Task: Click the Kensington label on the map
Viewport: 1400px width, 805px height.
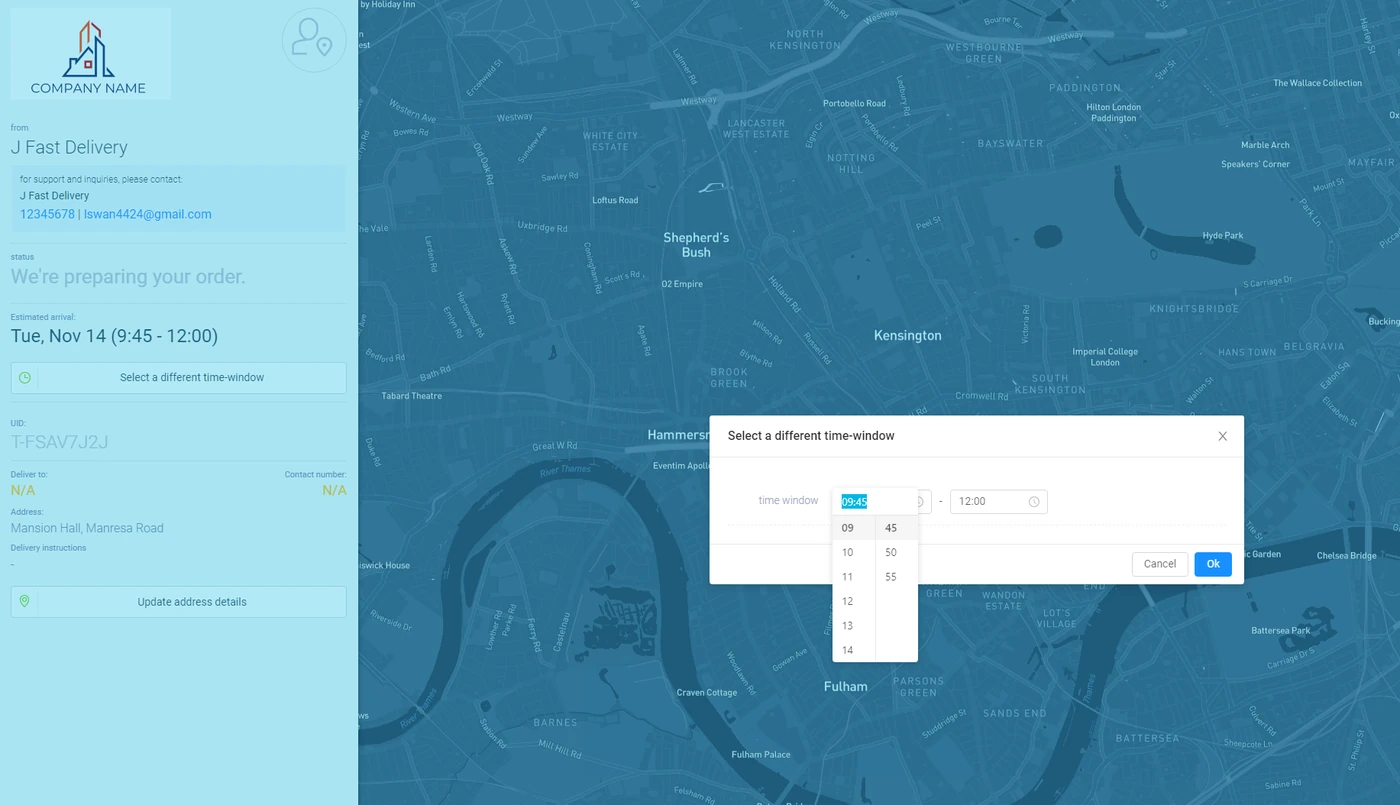Action: pos(908,336)
